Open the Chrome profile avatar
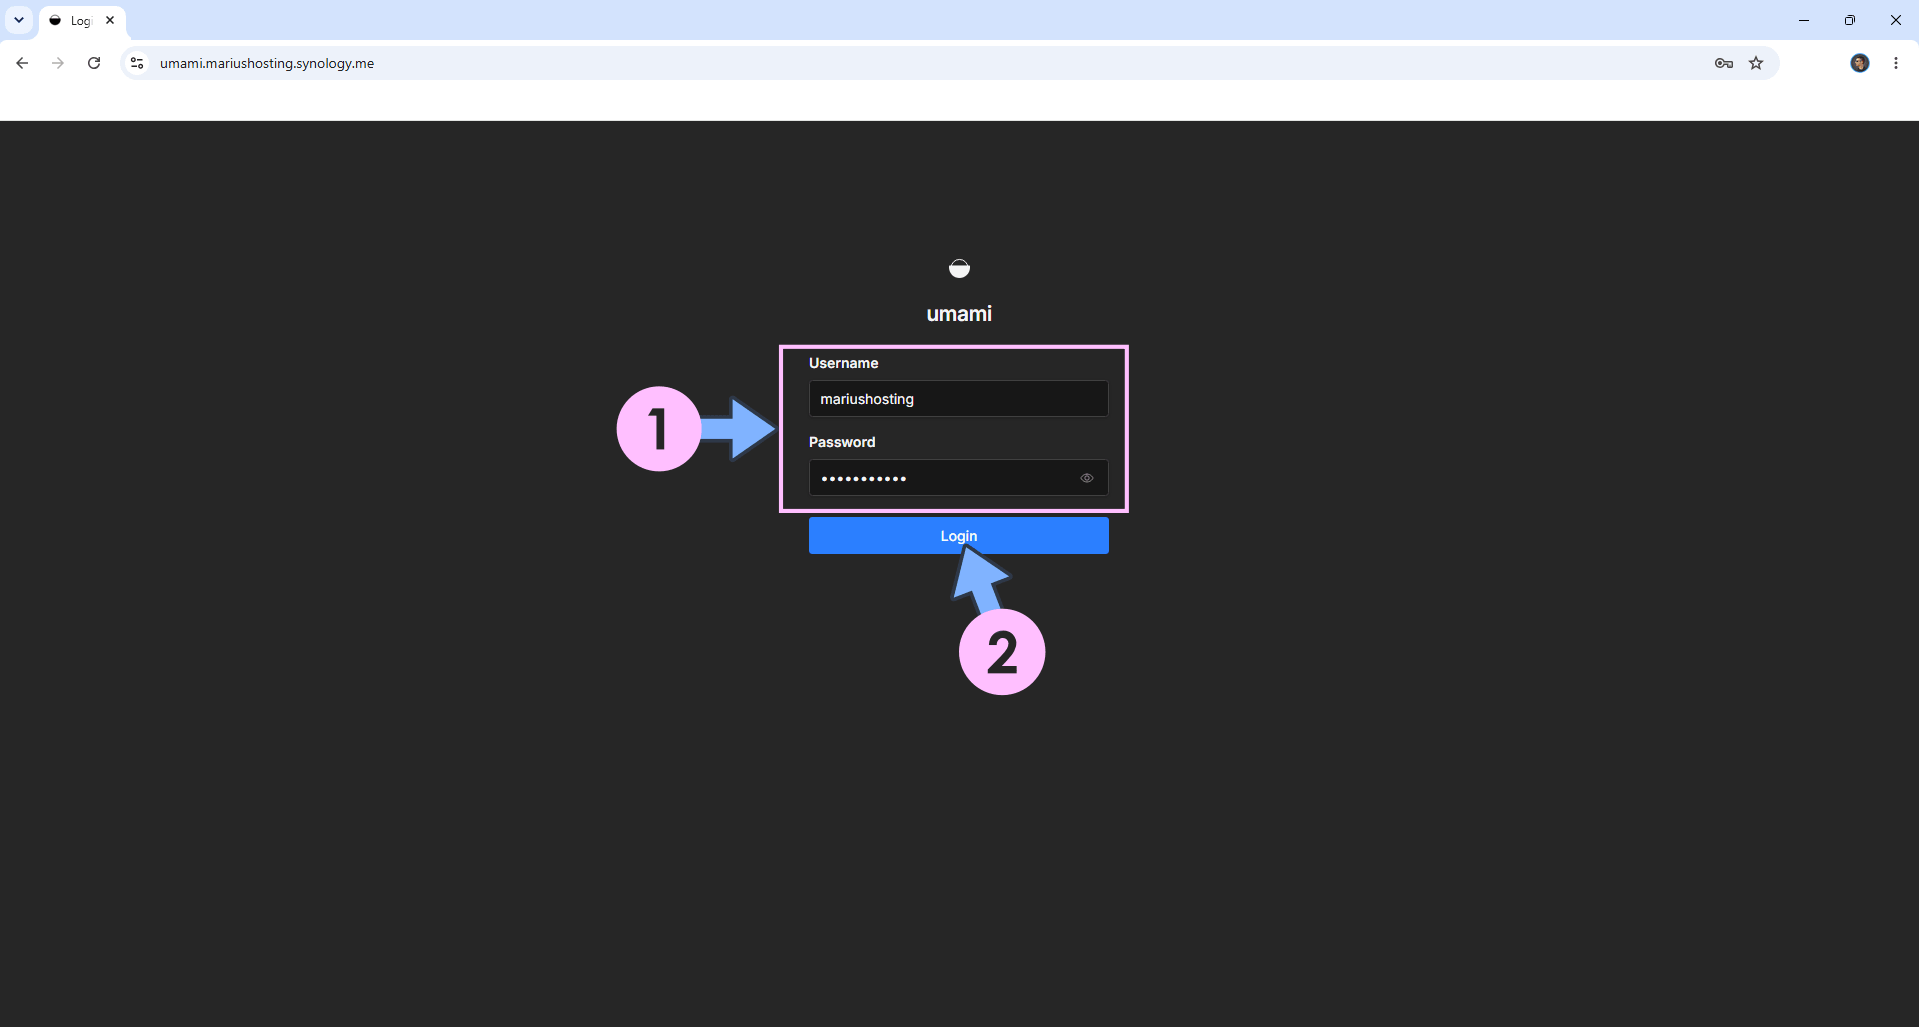 (1860, 63)
